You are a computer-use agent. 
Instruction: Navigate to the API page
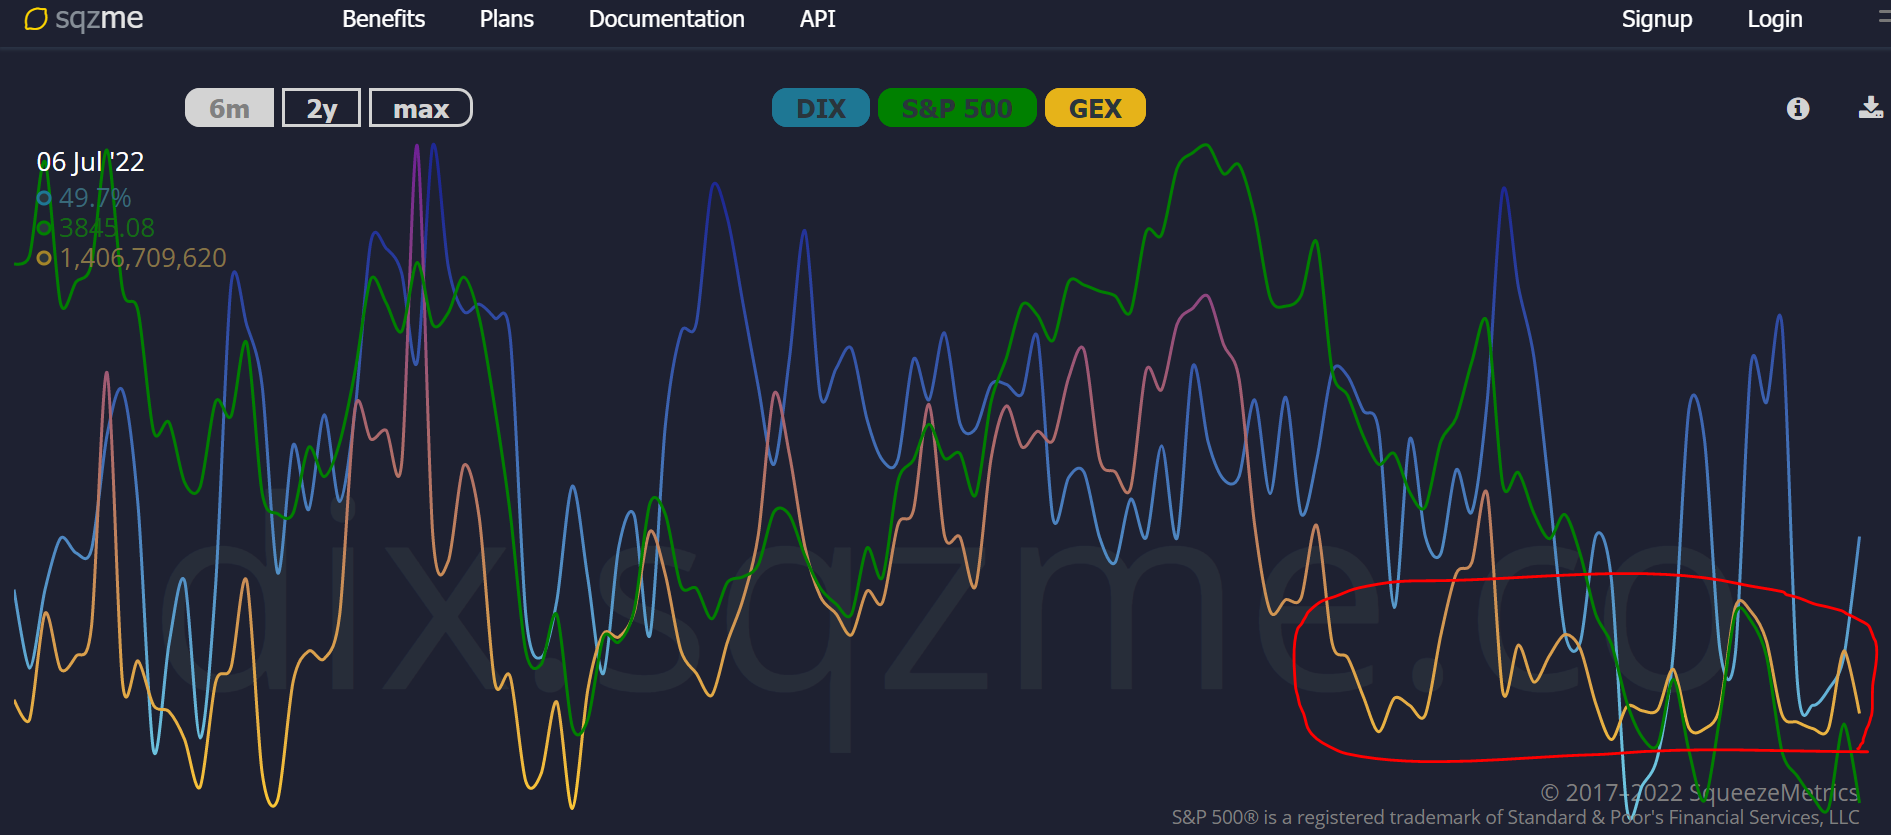817,19
